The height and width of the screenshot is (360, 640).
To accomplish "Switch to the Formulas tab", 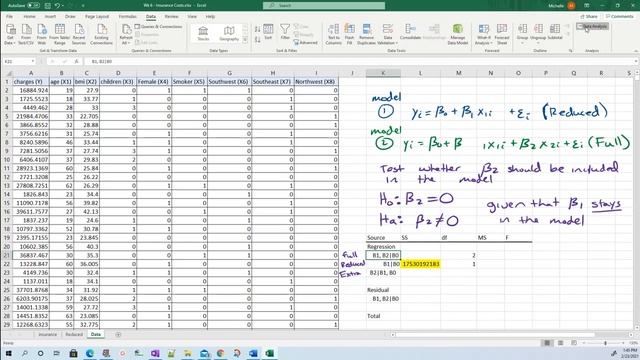I will click(127, 17).
